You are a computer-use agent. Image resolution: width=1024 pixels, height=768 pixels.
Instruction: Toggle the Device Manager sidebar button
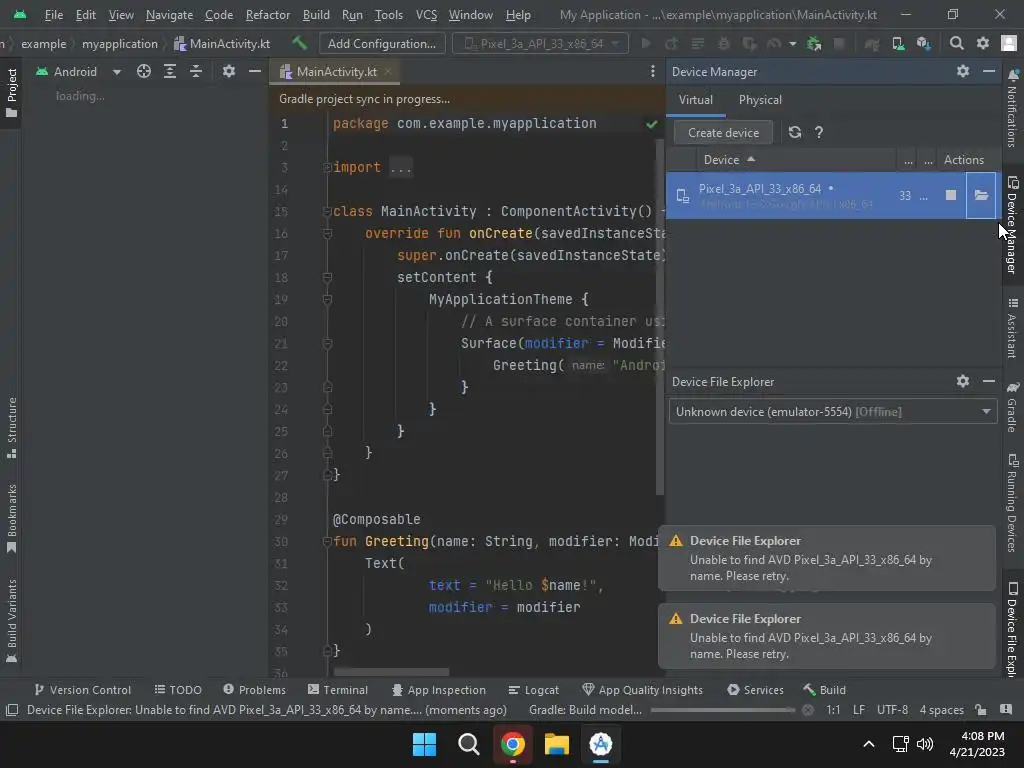1012,225
